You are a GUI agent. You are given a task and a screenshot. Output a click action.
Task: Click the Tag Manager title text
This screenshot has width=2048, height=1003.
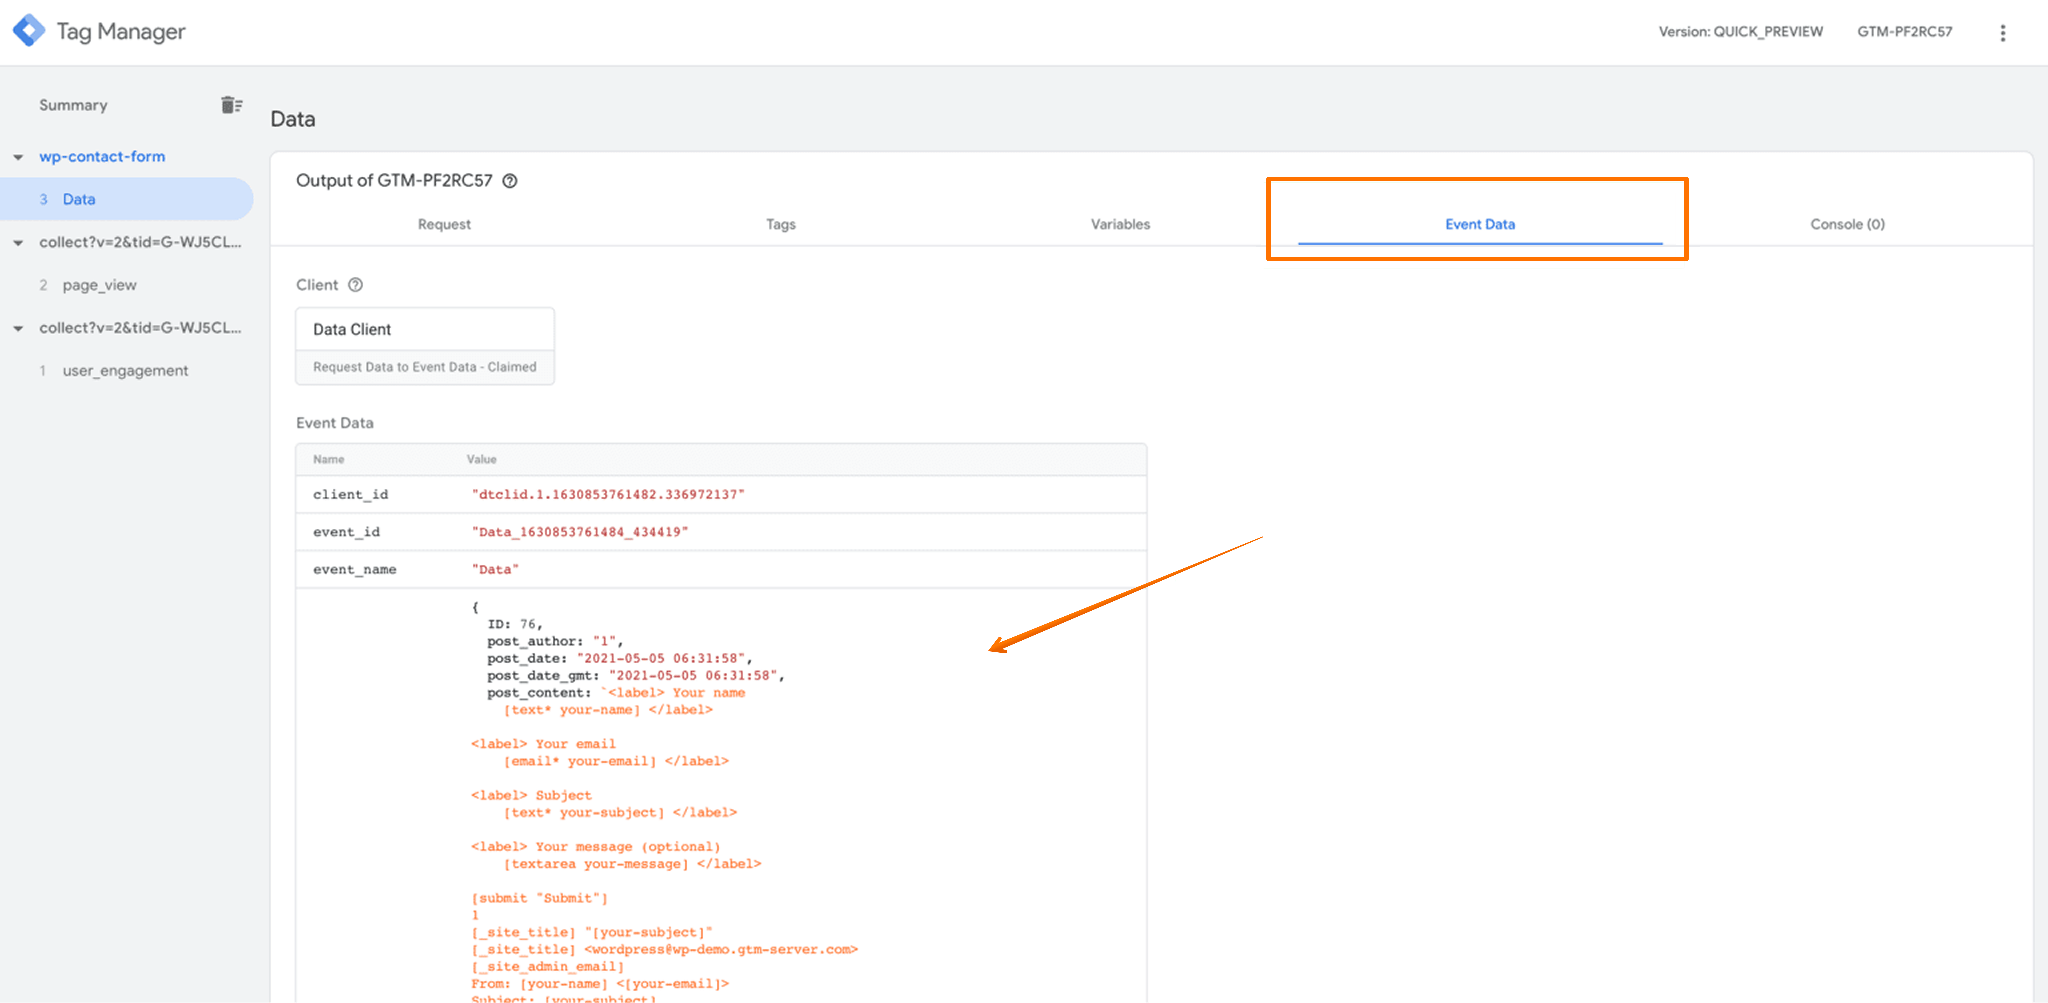(121, 32)
